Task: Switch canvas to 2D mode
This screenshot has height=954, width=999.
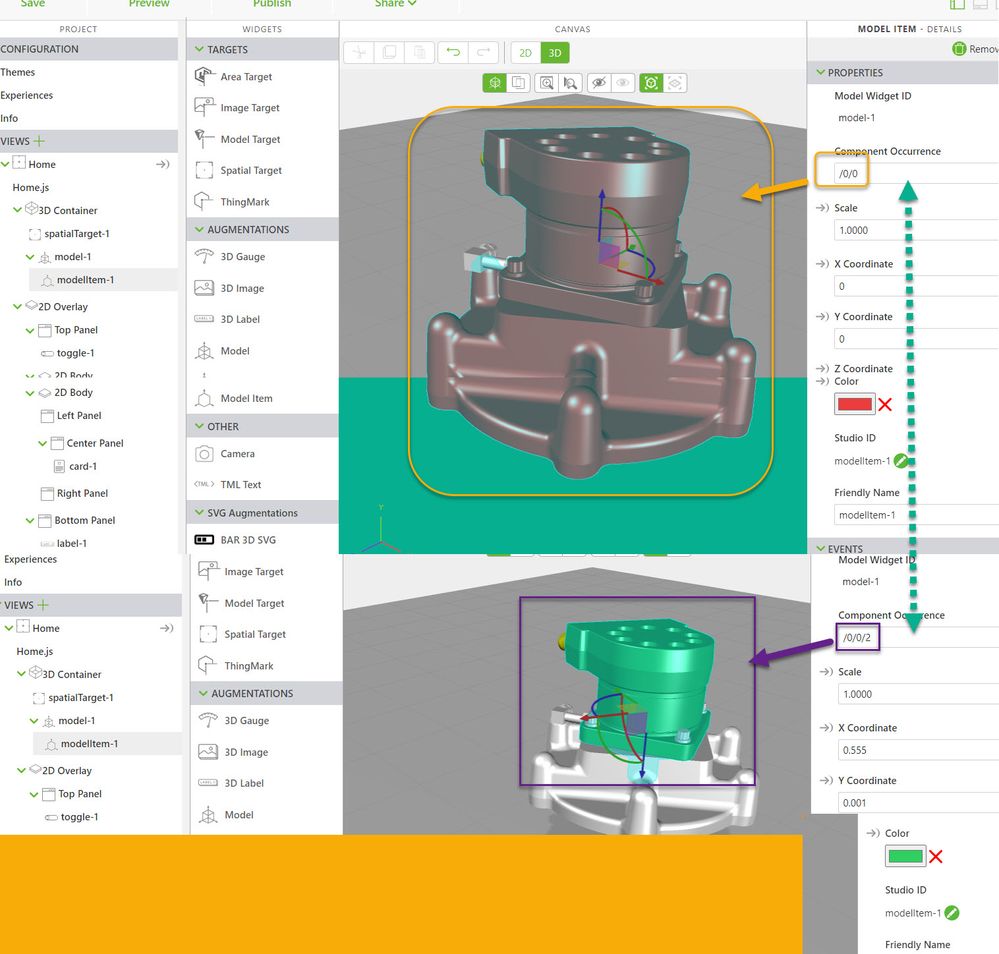Action: (x=525, y=53)
